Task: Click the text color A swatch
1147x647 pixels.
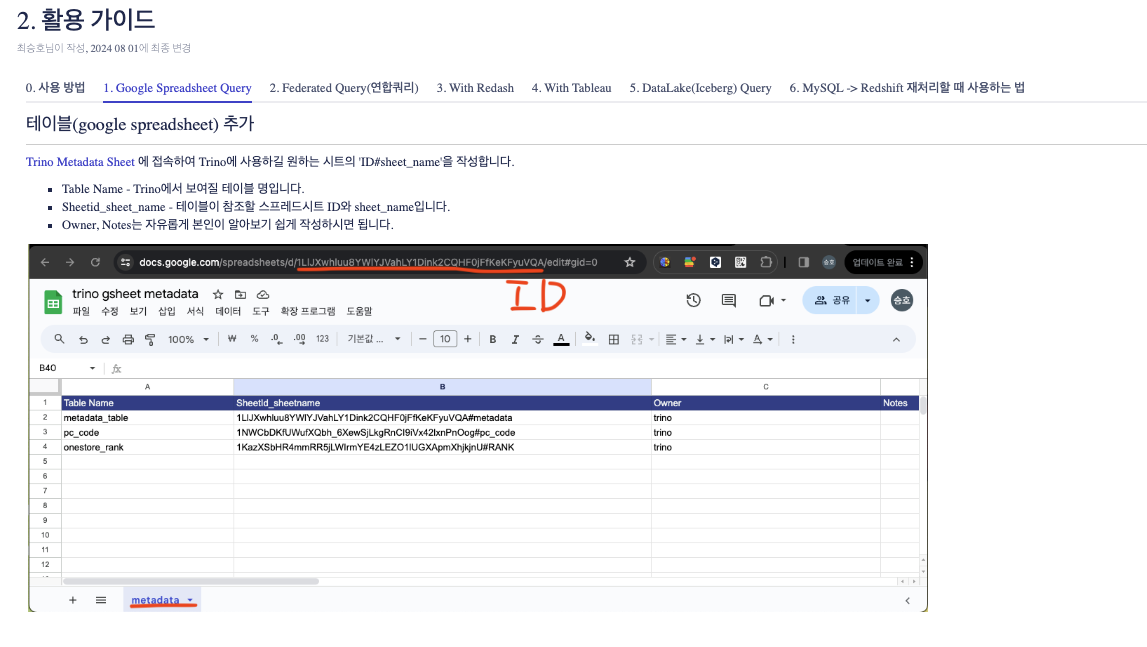Action: coord(561,340)
